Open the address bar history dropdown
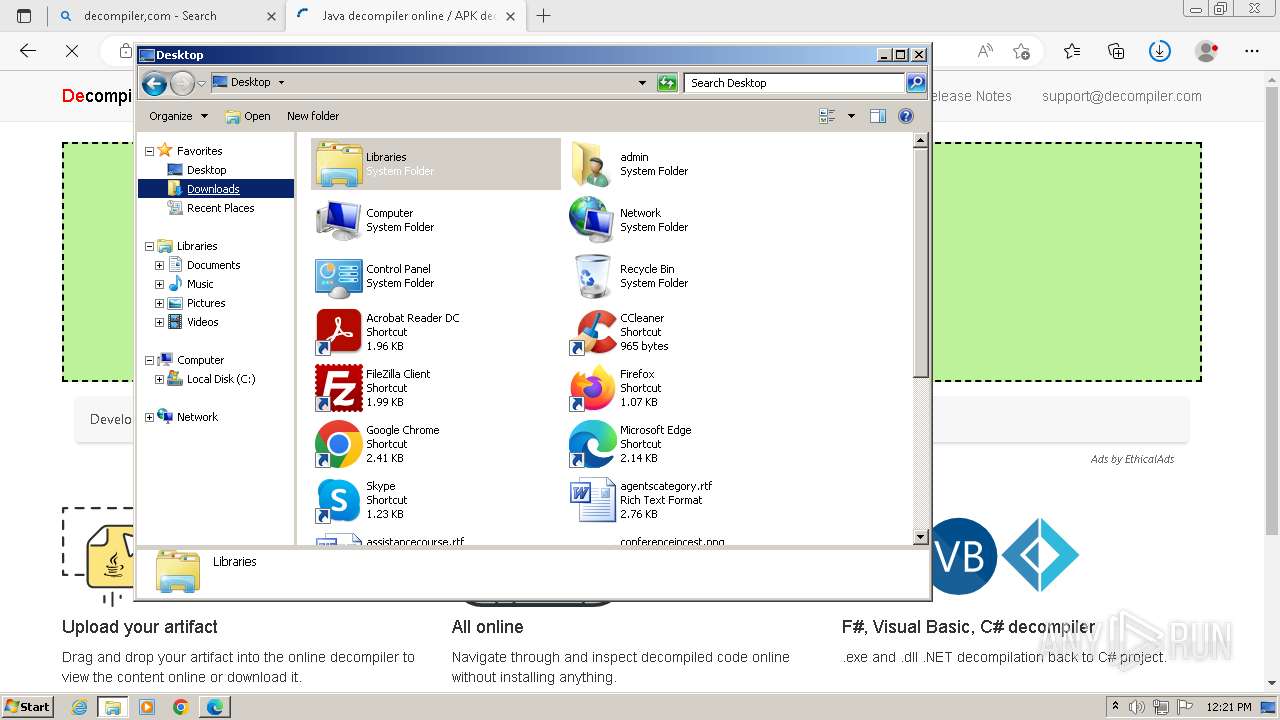The height and width of the screenshot is (720, 1280). click(642, 83)
